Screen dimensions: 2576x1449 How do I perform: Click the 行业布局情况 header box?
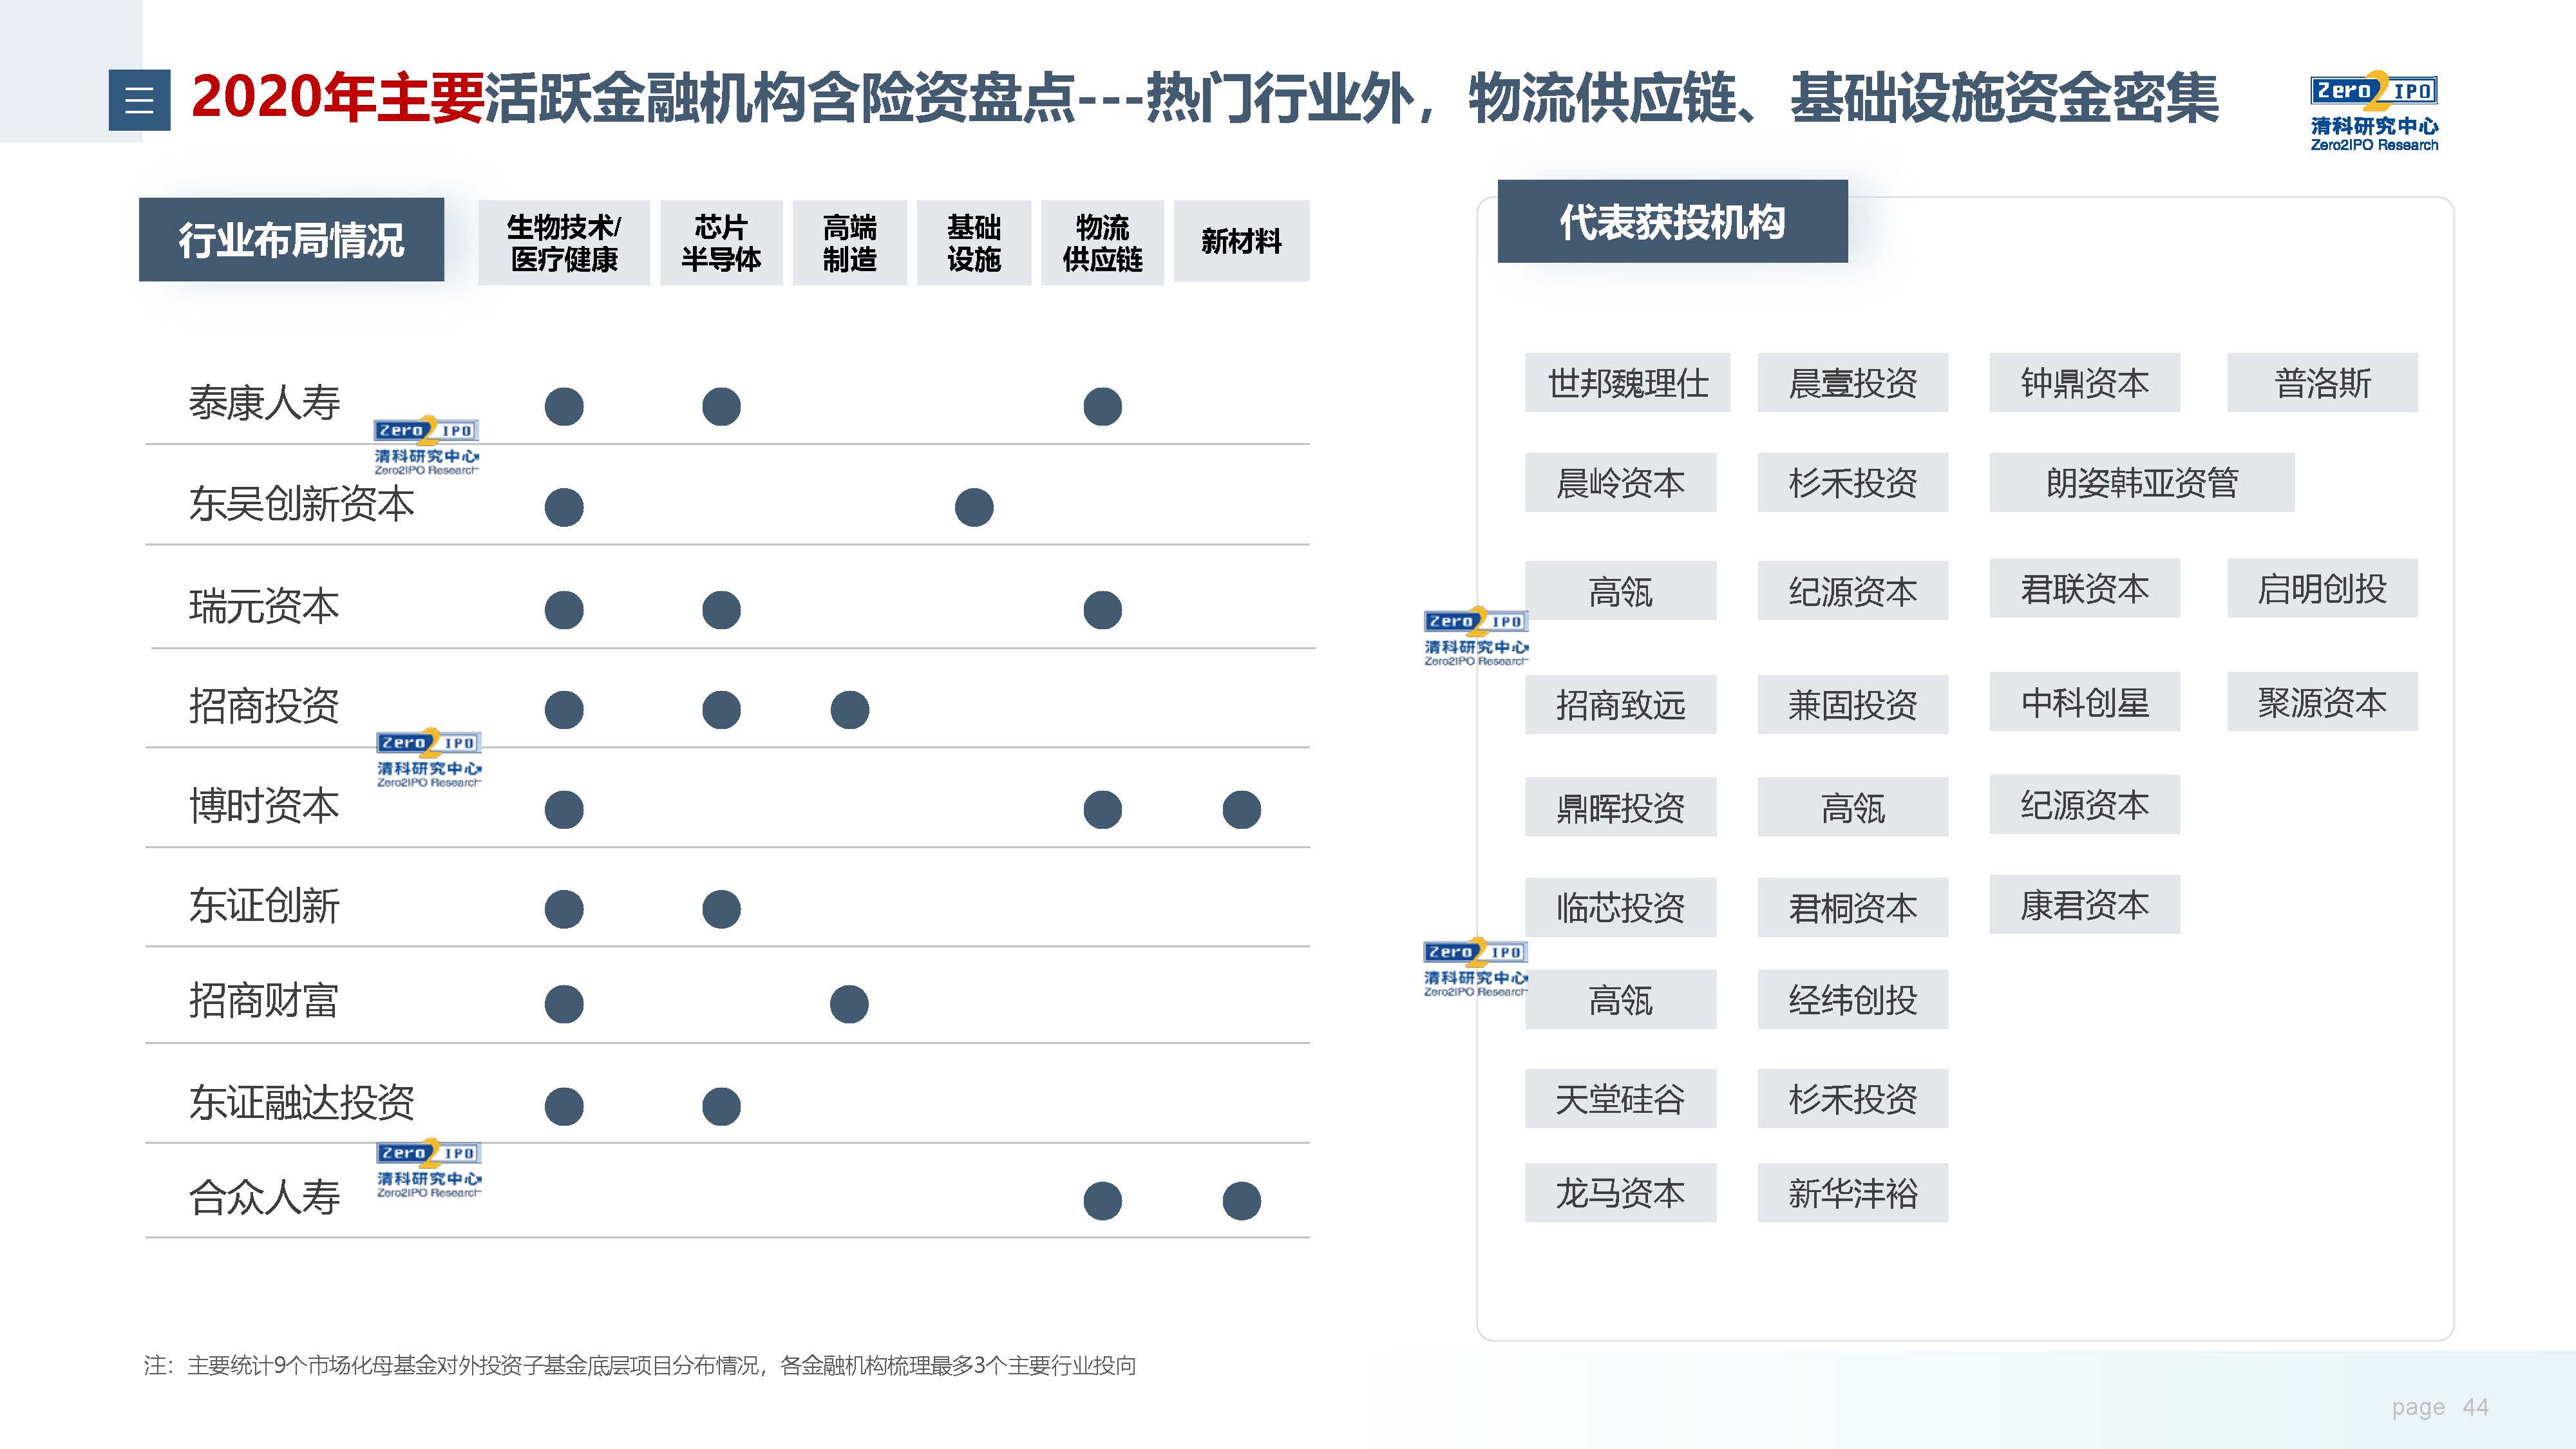pos(291,240)
